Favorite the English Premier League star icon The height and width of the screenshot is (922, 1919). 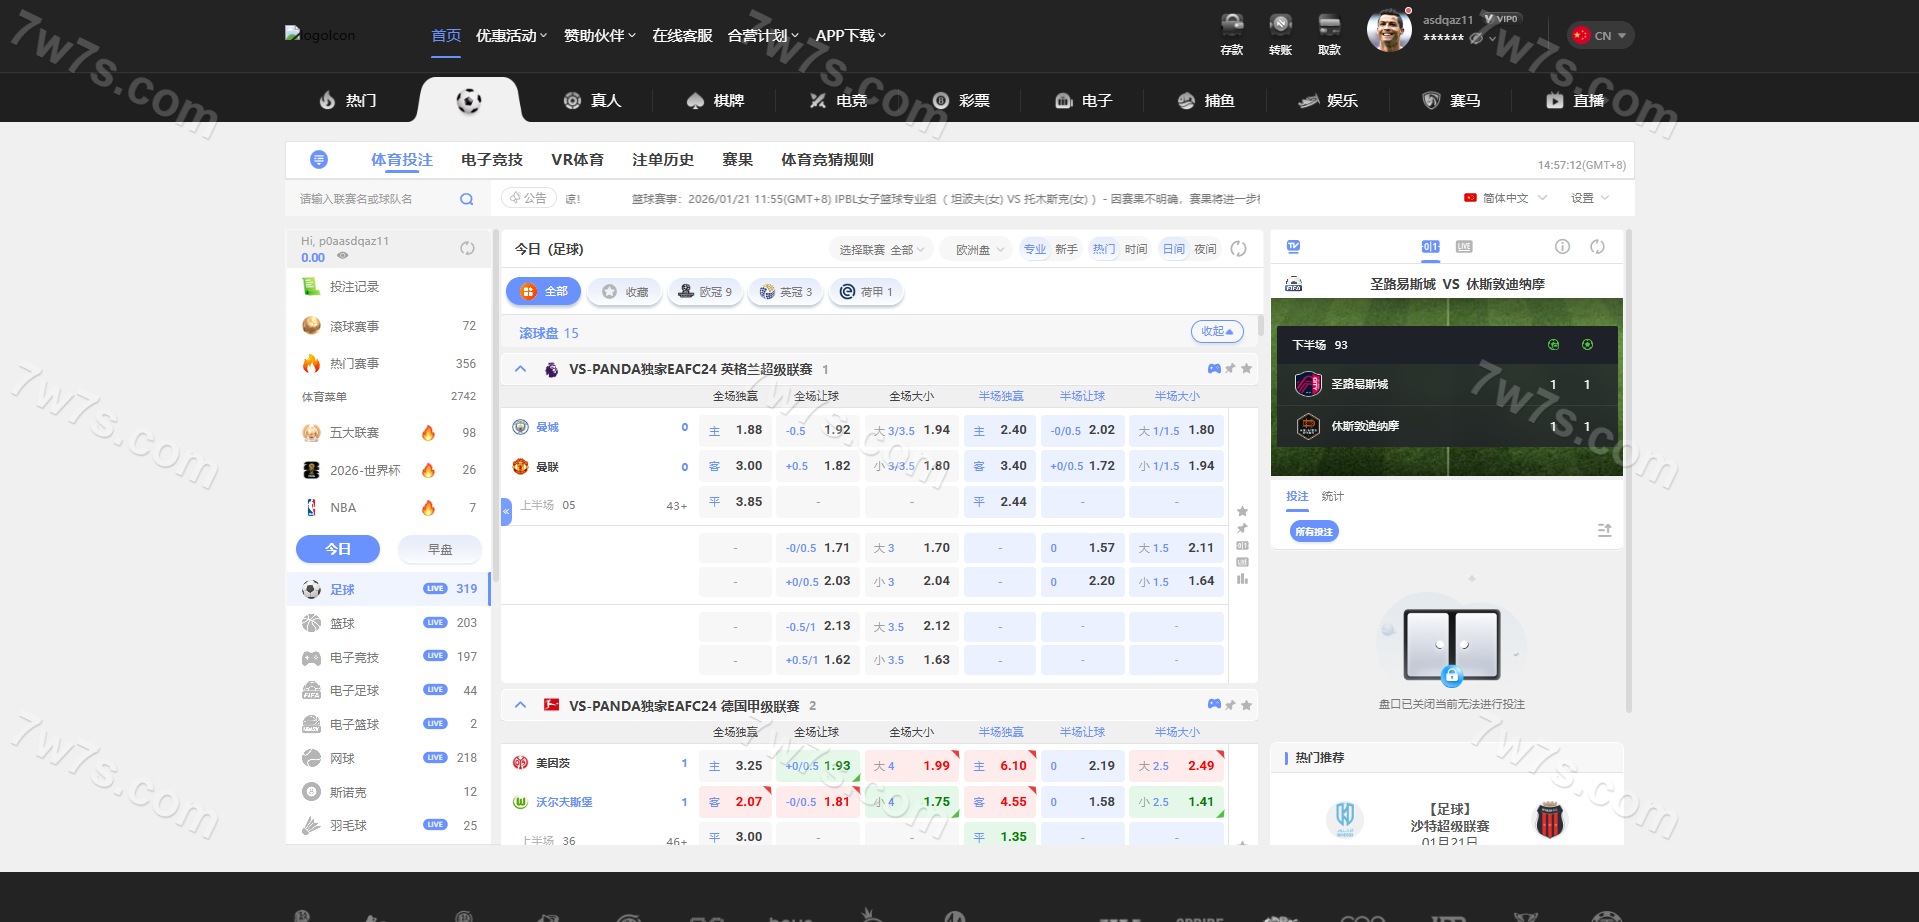click(x=1246, y=369)
